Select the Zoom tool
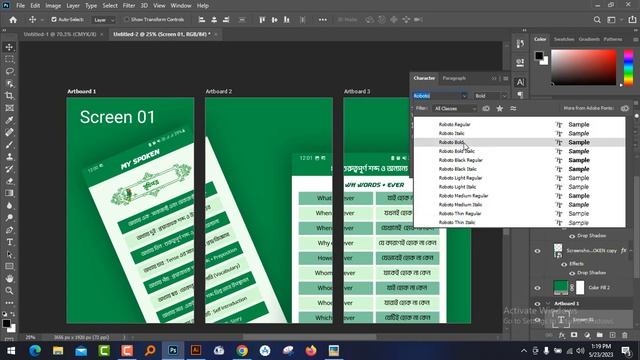Screen dimensions: 640x360 coord(9,291)
